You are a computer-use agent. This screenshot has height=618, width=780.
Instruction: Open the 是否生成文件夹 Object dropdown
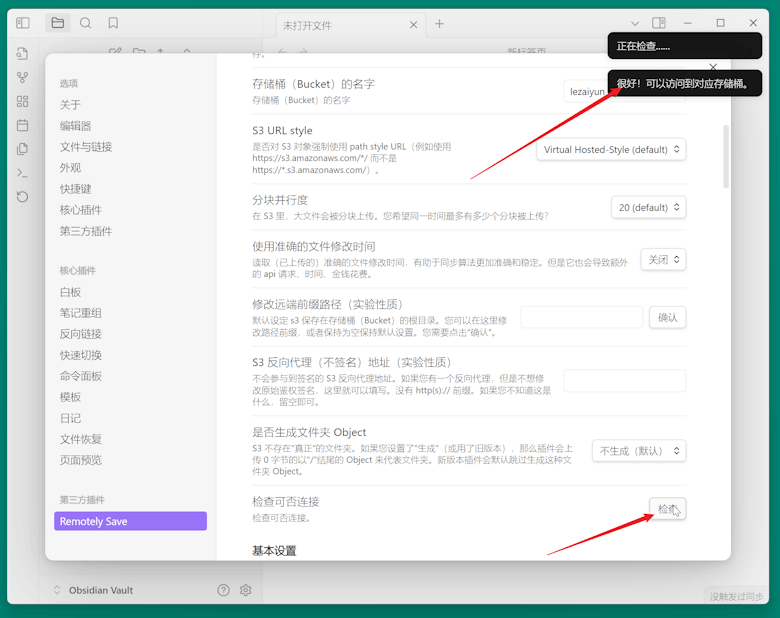[639, 451]
